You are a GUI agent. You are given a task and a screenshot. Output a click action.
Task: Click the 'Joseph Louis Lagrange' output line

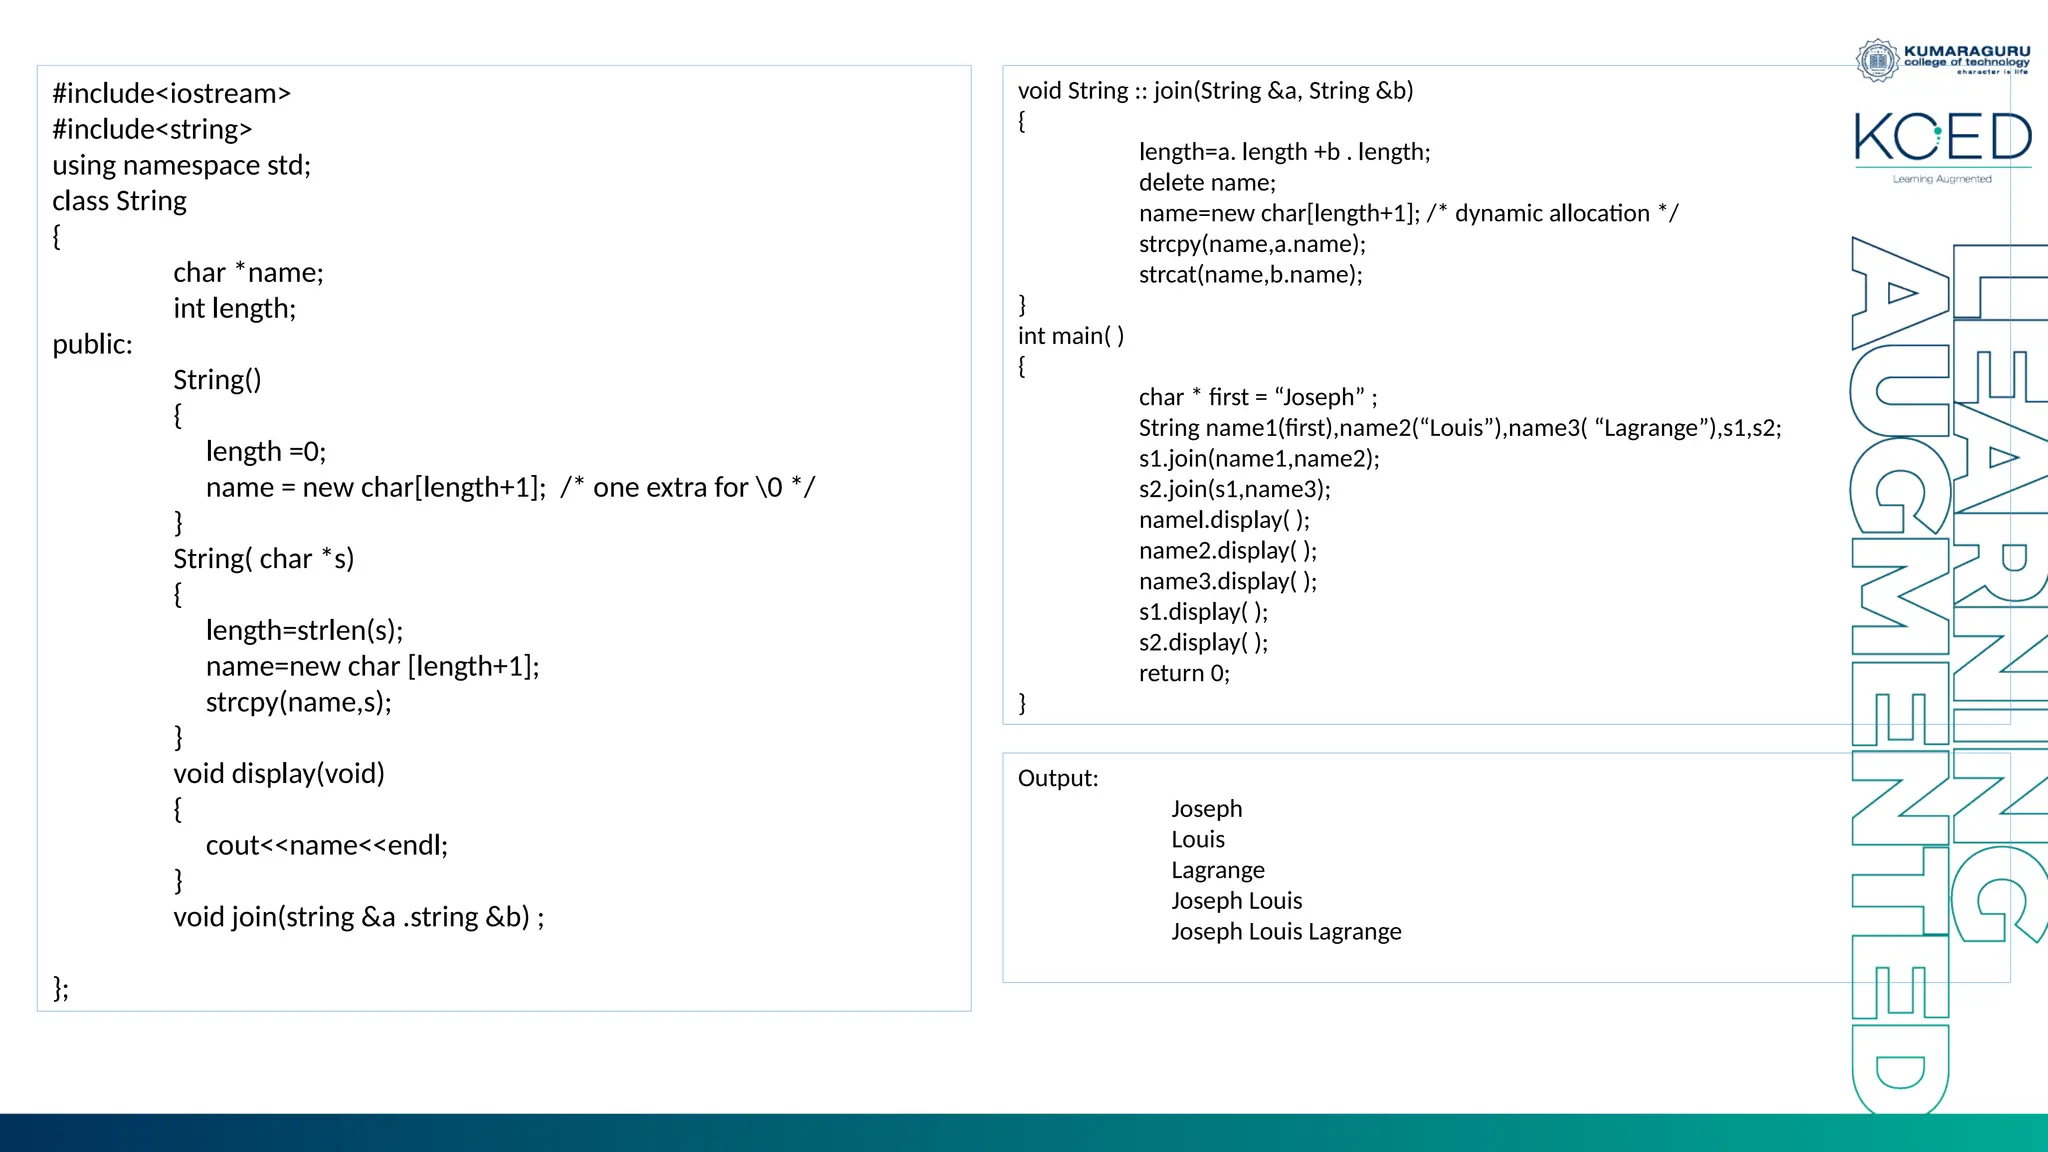(x=1285, y=931)
